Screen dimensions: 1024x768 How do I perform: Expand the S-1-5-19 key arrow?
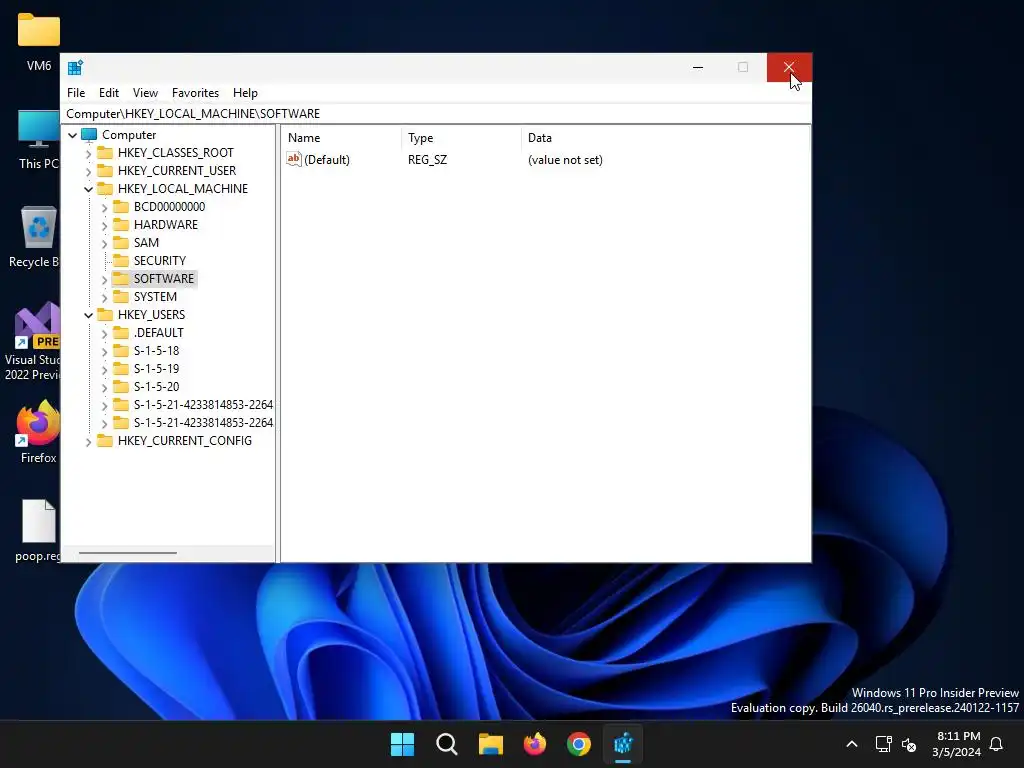coord(104,370)
